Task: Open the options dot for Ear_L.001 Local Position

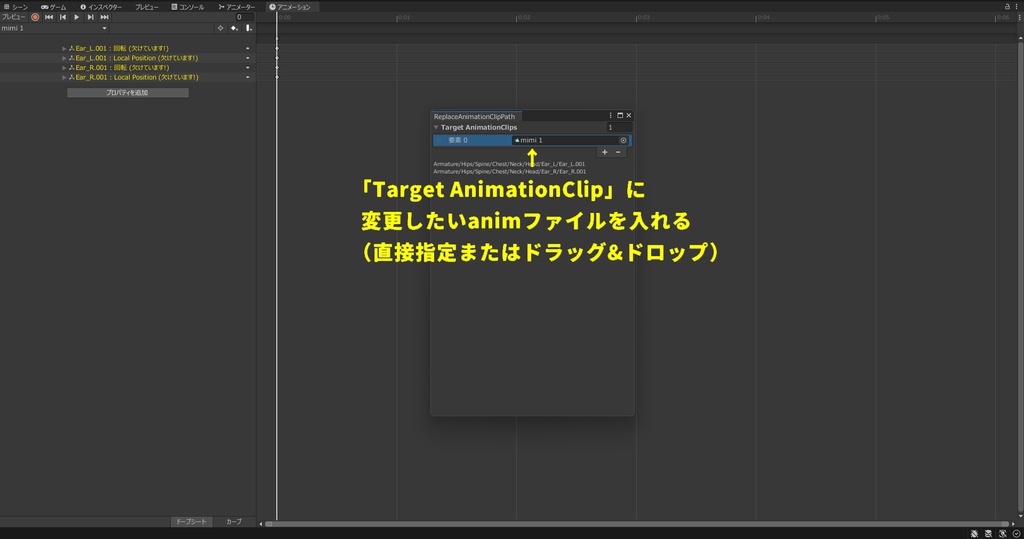Action: point(248,58)
